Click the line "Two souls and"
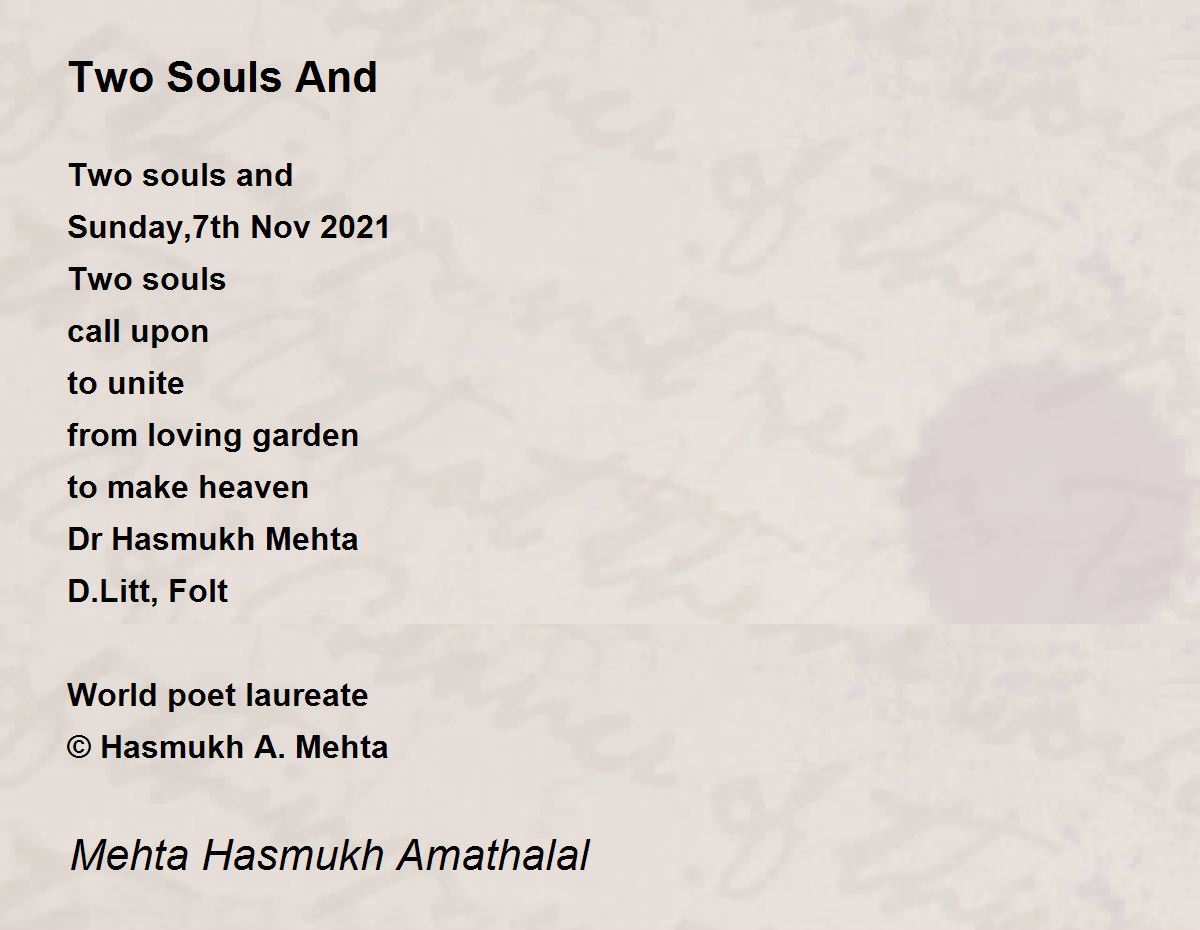Viewport: 1200px width, 930px height. (180, 175)
